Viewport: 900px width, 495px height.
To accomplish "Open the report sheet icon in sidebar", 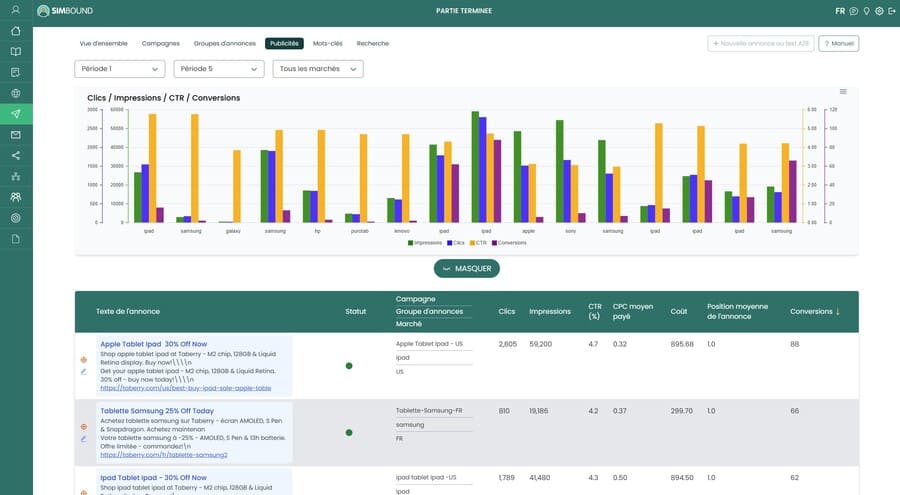I will click(x=15, y=72).
